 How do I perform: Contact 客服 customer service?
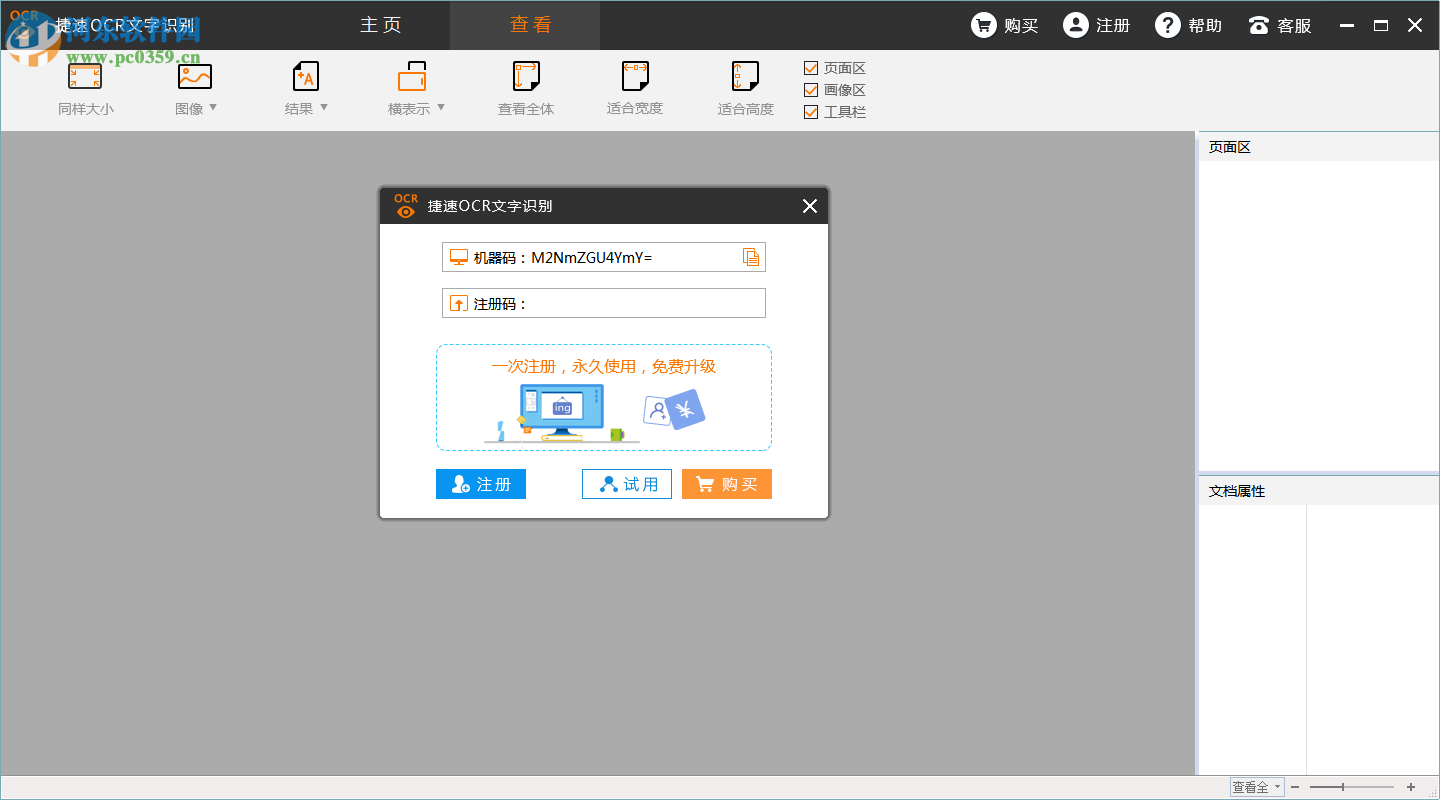[x=1279, y=26]
